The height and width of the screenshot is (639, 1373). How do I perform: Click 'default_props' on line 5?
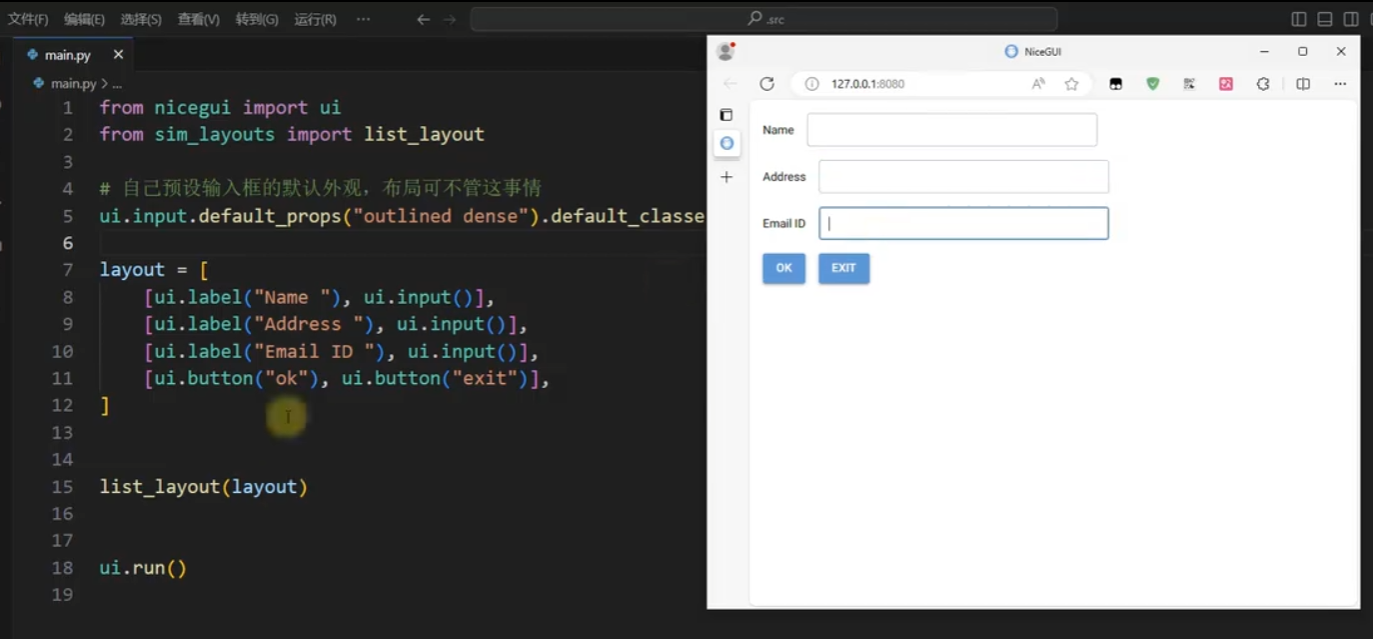[270, 216]
